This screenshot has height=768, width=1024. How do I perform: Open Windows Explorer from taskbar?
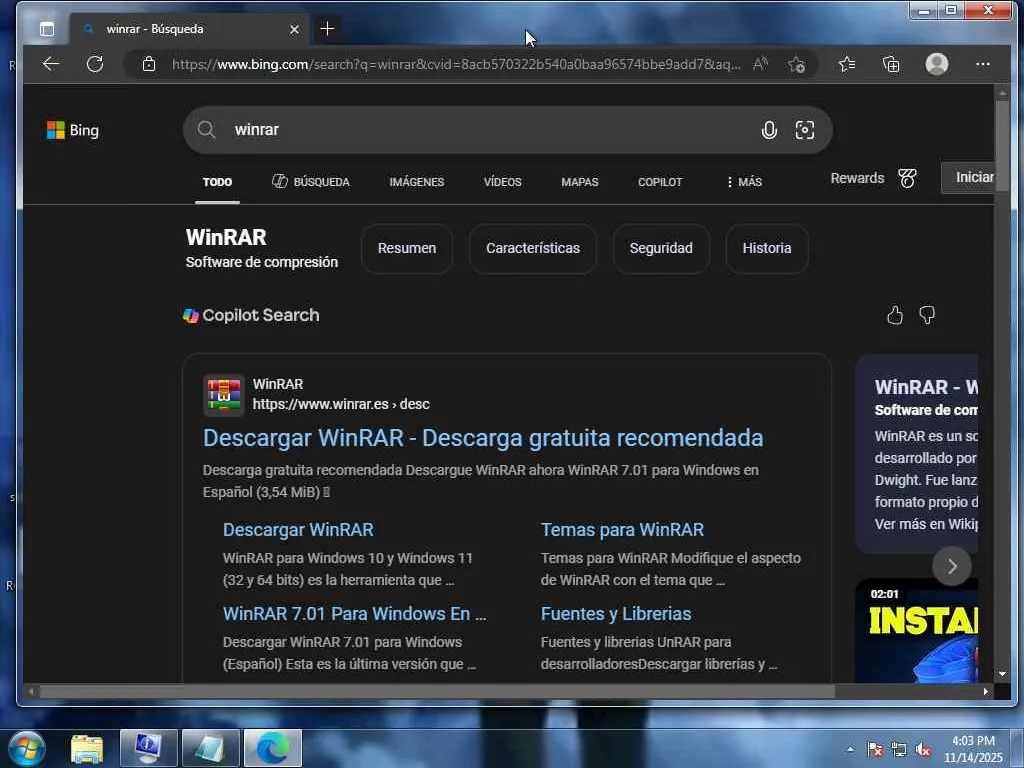click(x=87, y=748)
